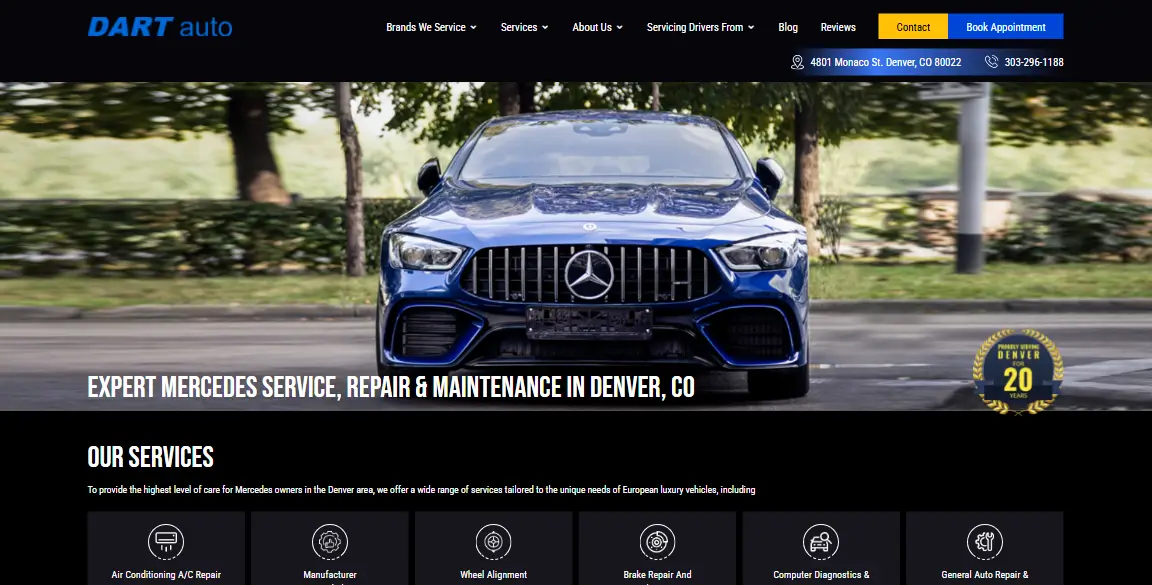Open the Services nav item
This screenshot has width=1152, height=585.
519,27
